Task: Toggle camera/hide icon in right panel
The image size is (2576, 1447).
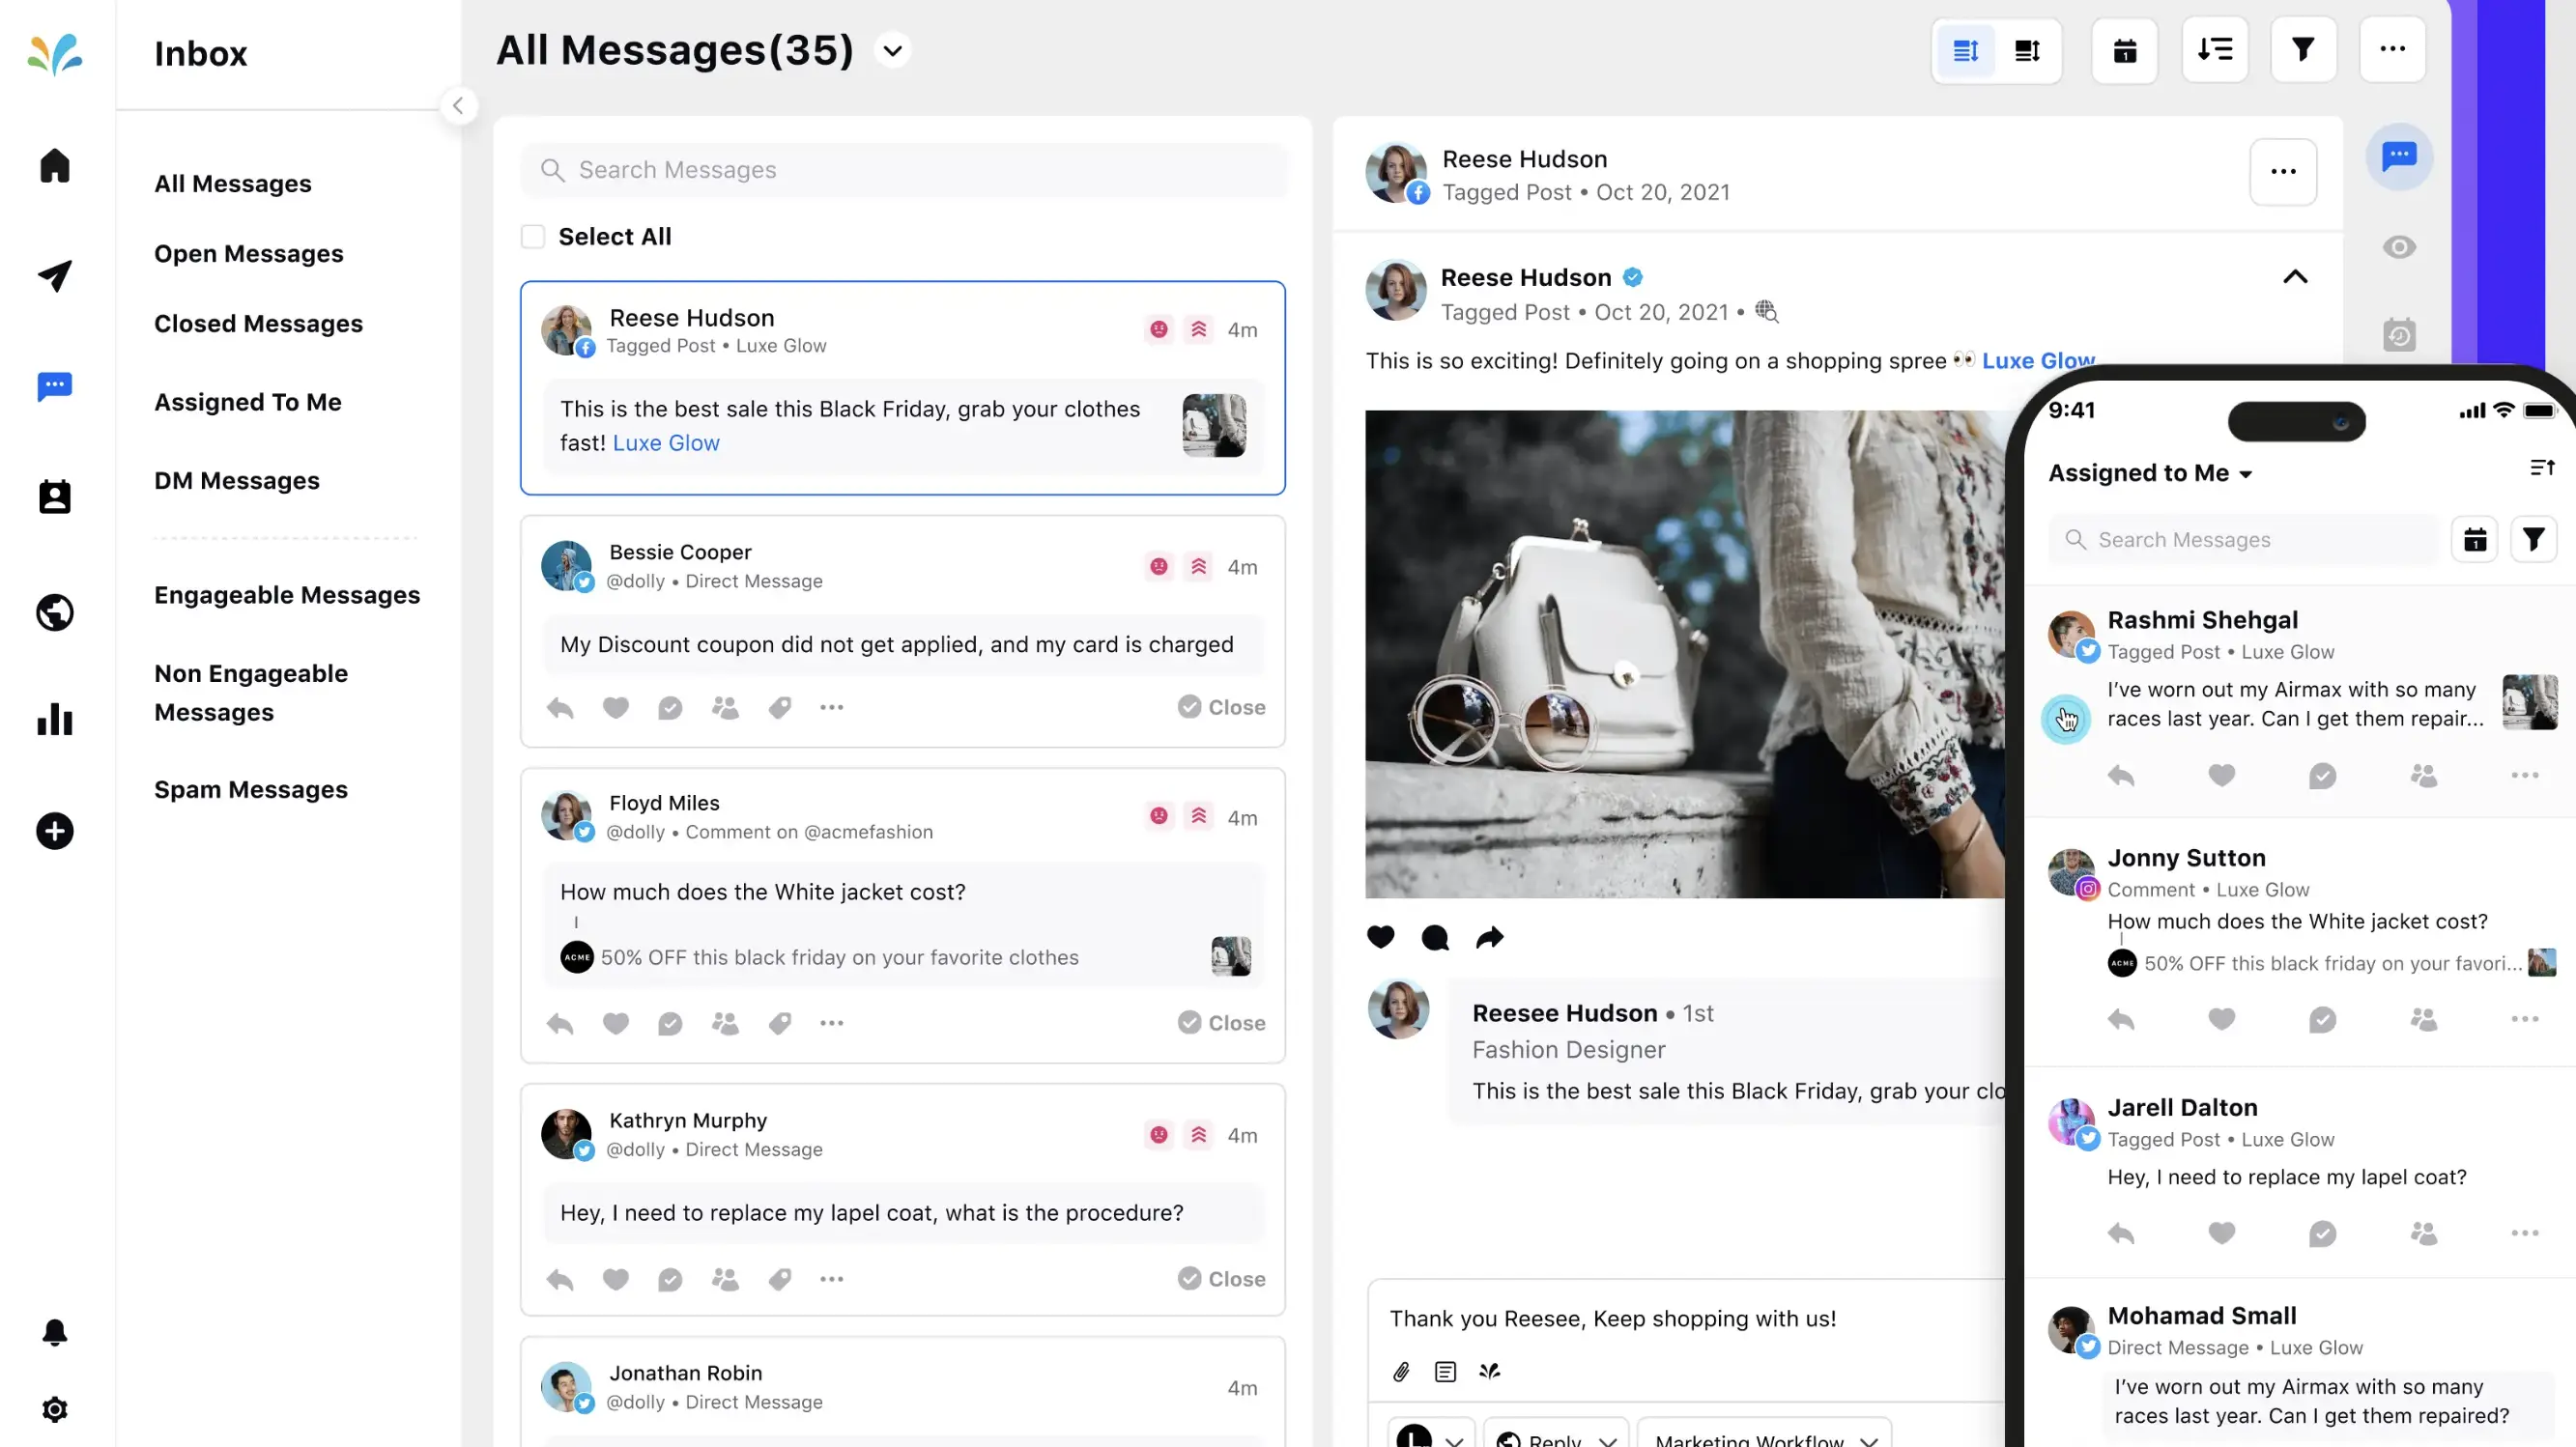Action: coord(2401,247)
